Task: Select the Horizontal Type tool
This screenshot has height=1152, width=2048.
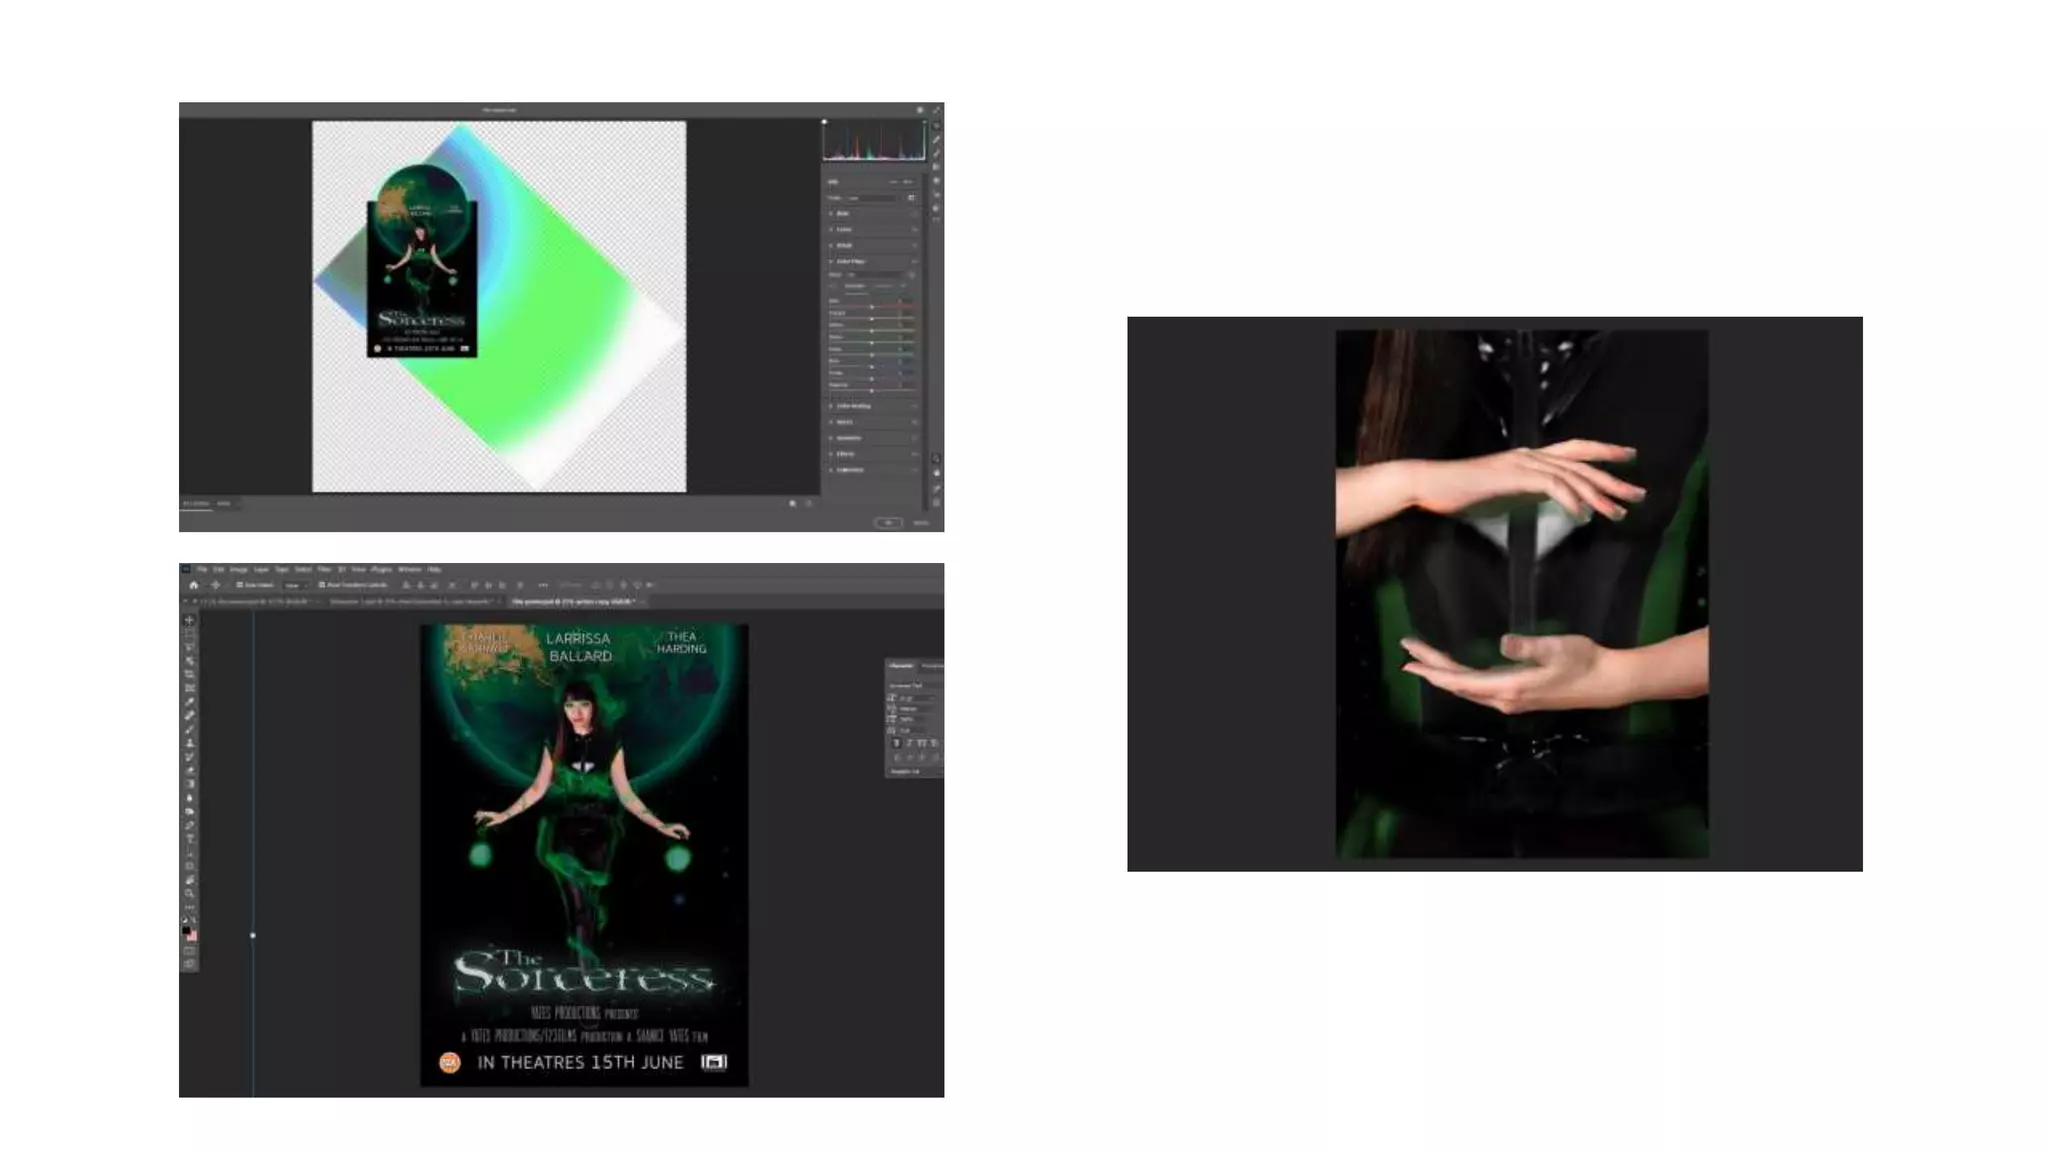Action: (189, 839)
